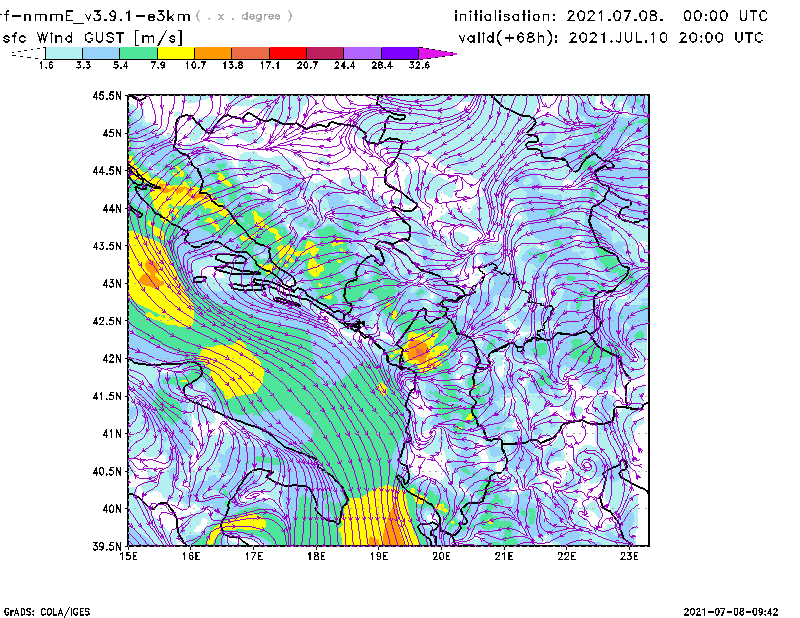The image size is (800, 618).
Task: Click longitude label '23E'
Action: click(629, 556)
